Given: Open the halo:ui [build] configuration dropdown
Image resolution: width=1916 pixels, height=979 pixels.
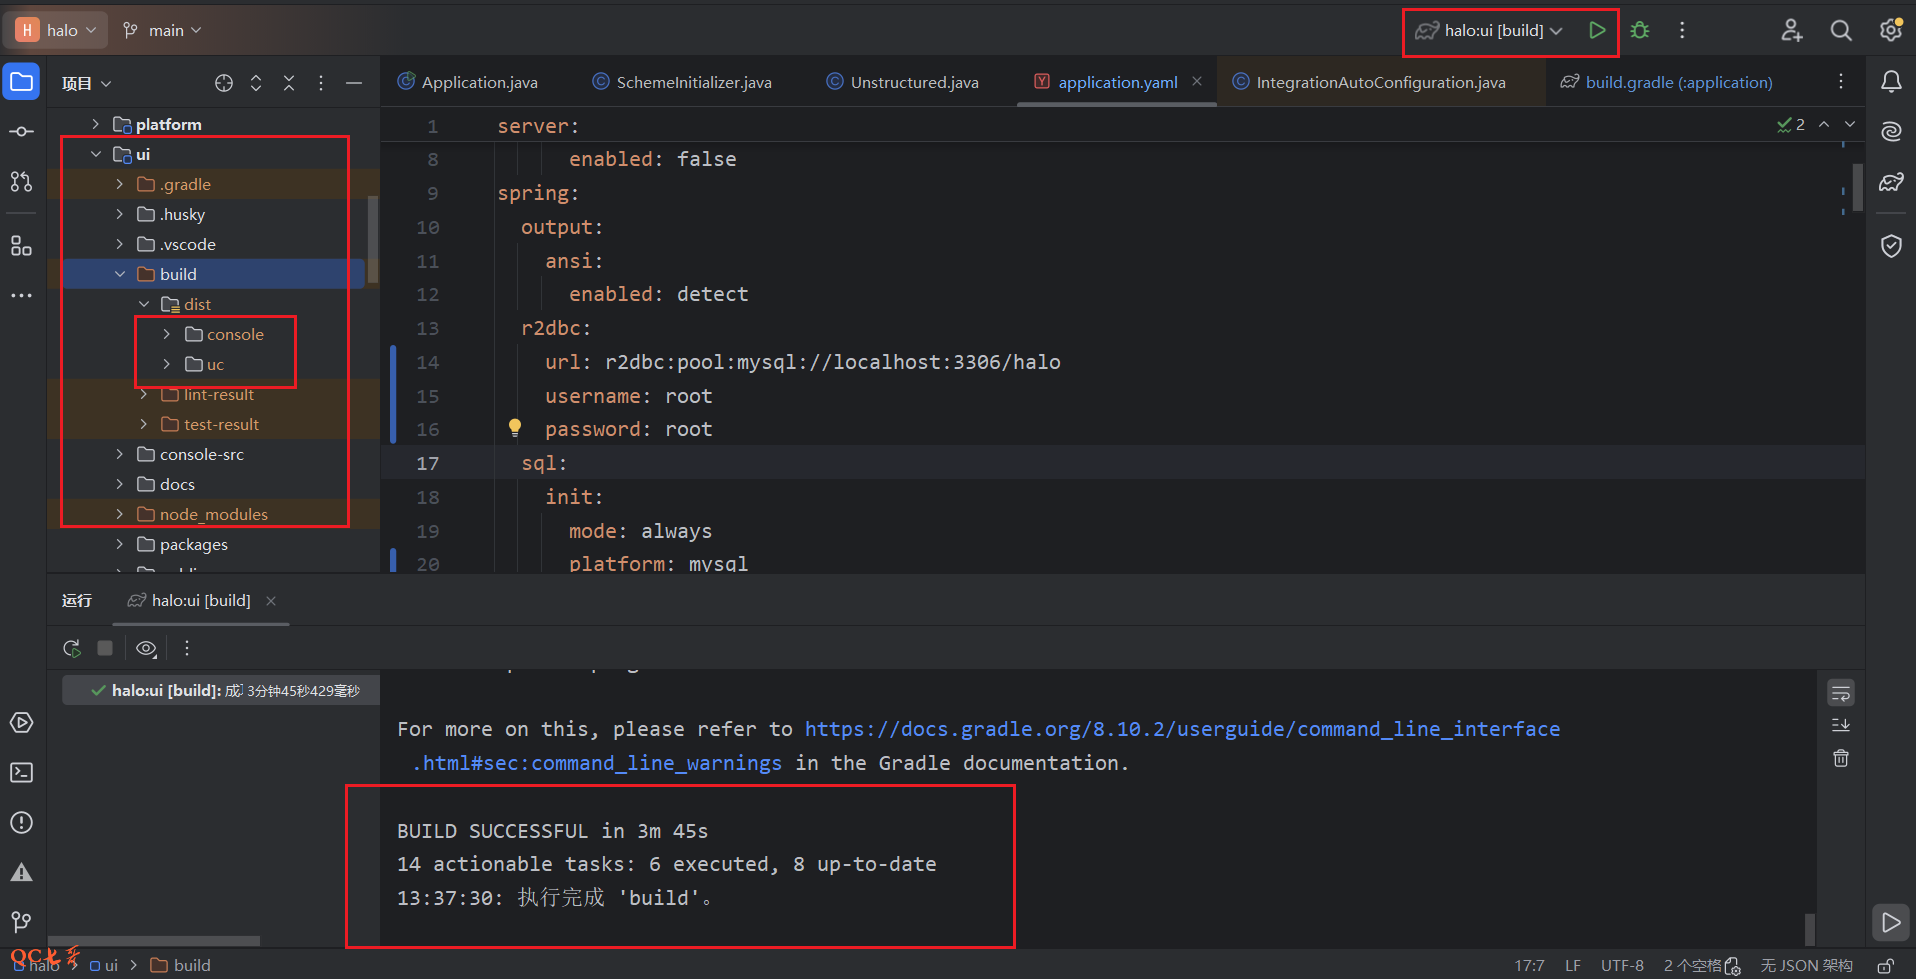Looking at the screenshot, I should (x=1493, y=30).
